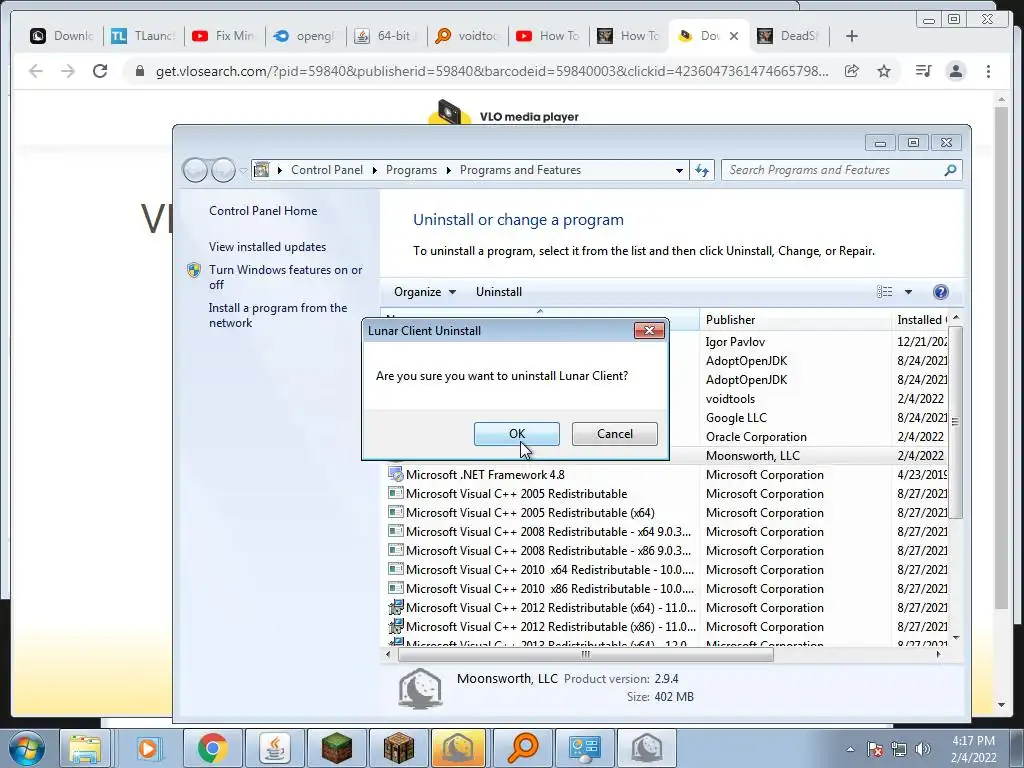Confirm uninstall with the OK button
The height and width of the screenshot is (768, 1024).
point(517,434)
